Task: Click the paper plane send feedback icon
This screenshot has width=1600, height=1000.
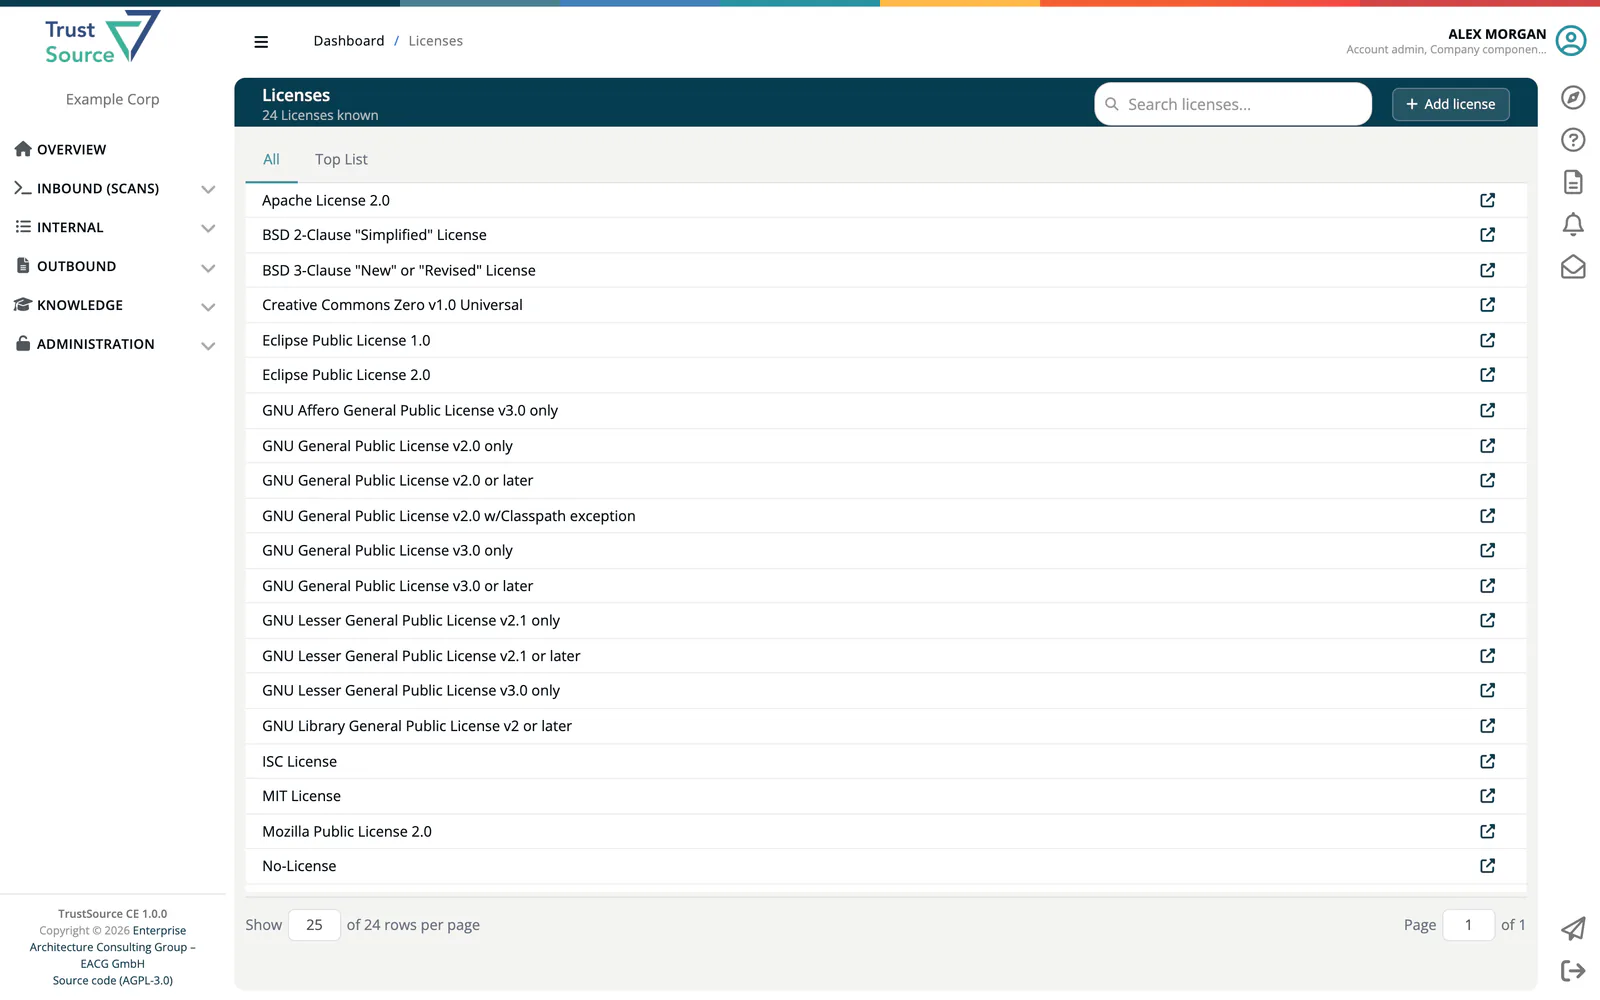Action: [x=1573, y=929]
